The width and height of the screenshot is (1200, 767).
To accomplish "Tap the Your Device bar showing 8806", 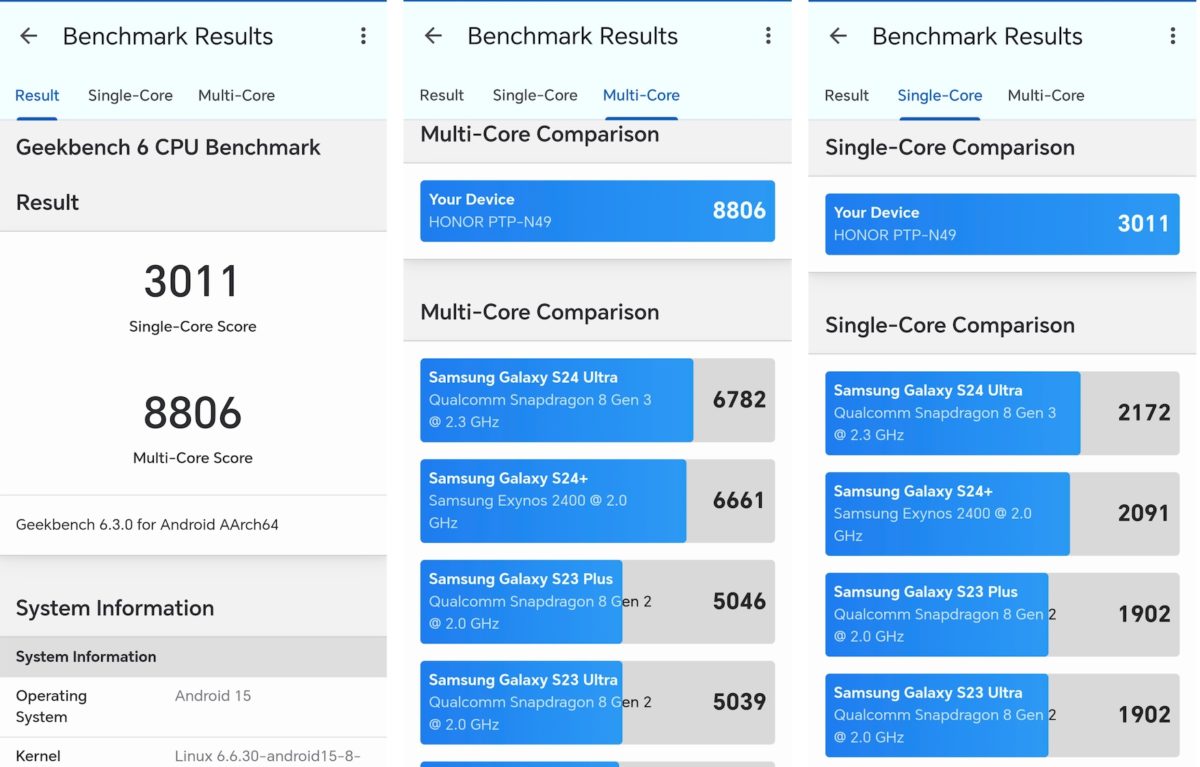I will click(597, 211).
